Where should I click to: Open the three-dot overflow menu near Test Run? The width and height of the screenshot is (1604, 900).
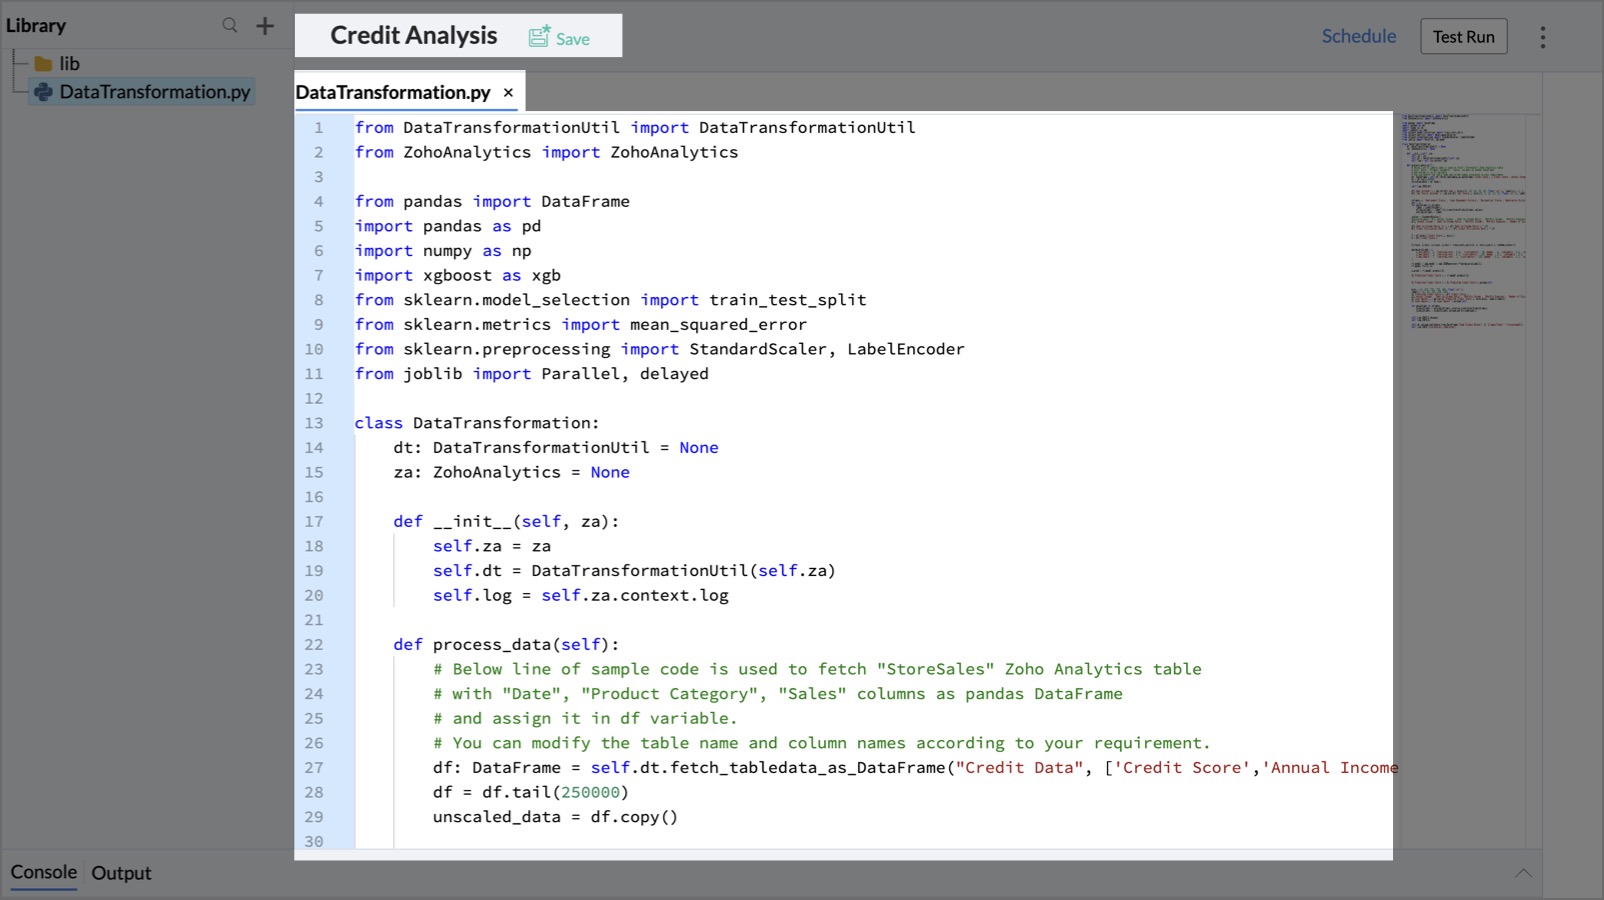(x=1543, y=36)
